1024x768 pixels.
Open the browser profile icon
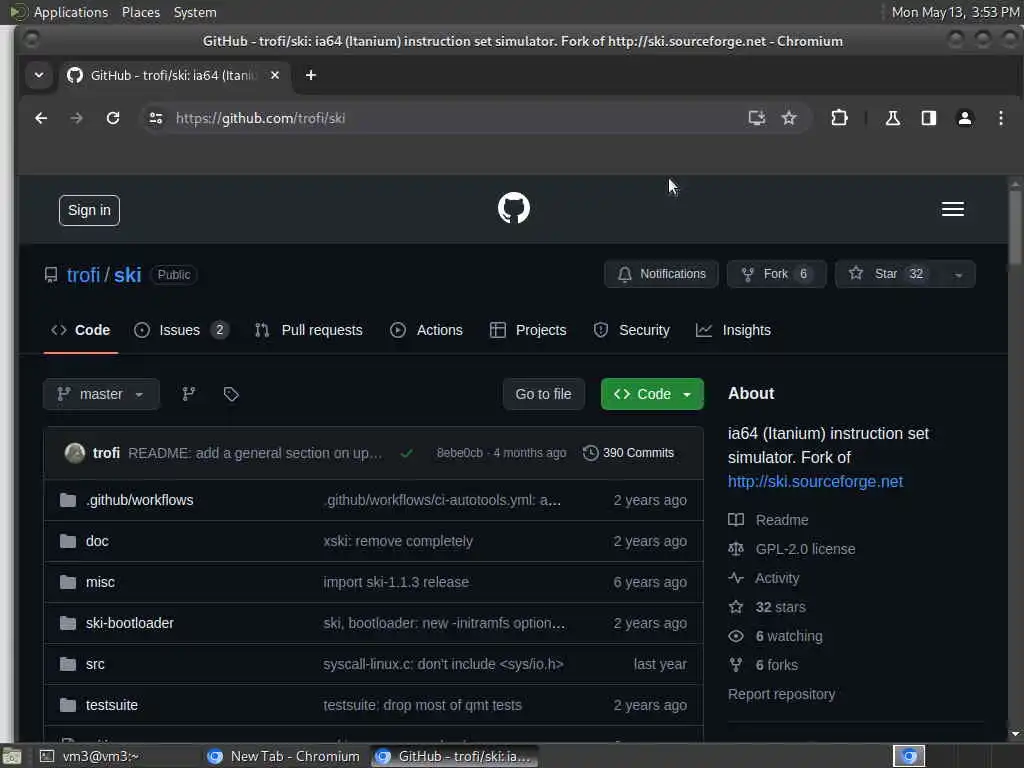click(964, 118)
